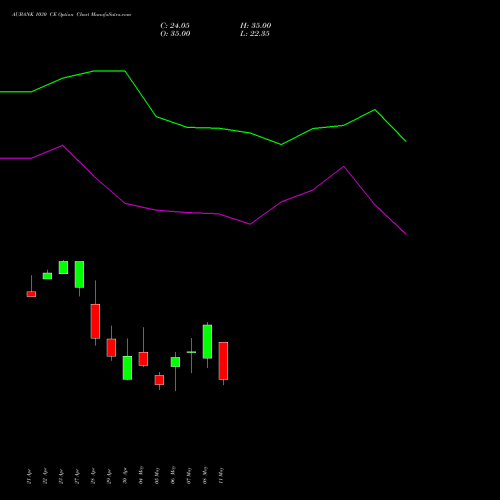Click the green candle above 06 May

175,362
